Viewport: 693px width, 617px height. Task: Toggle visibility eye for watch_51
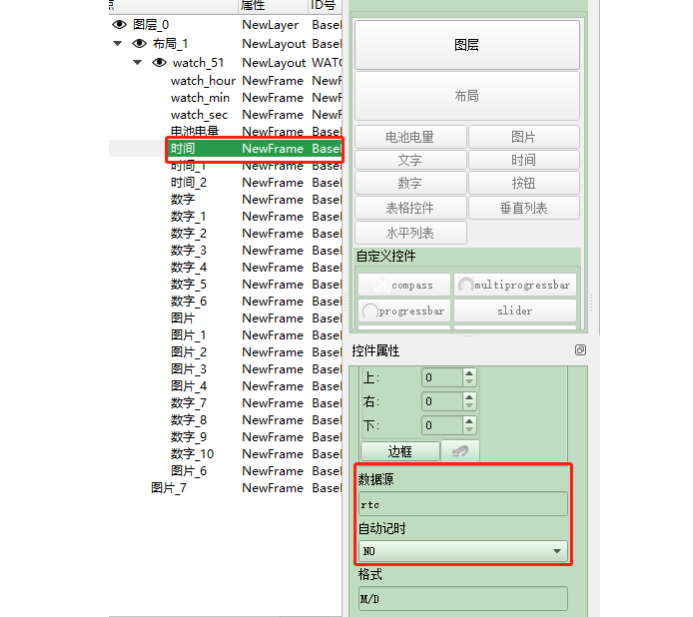[x=160, y=62]
